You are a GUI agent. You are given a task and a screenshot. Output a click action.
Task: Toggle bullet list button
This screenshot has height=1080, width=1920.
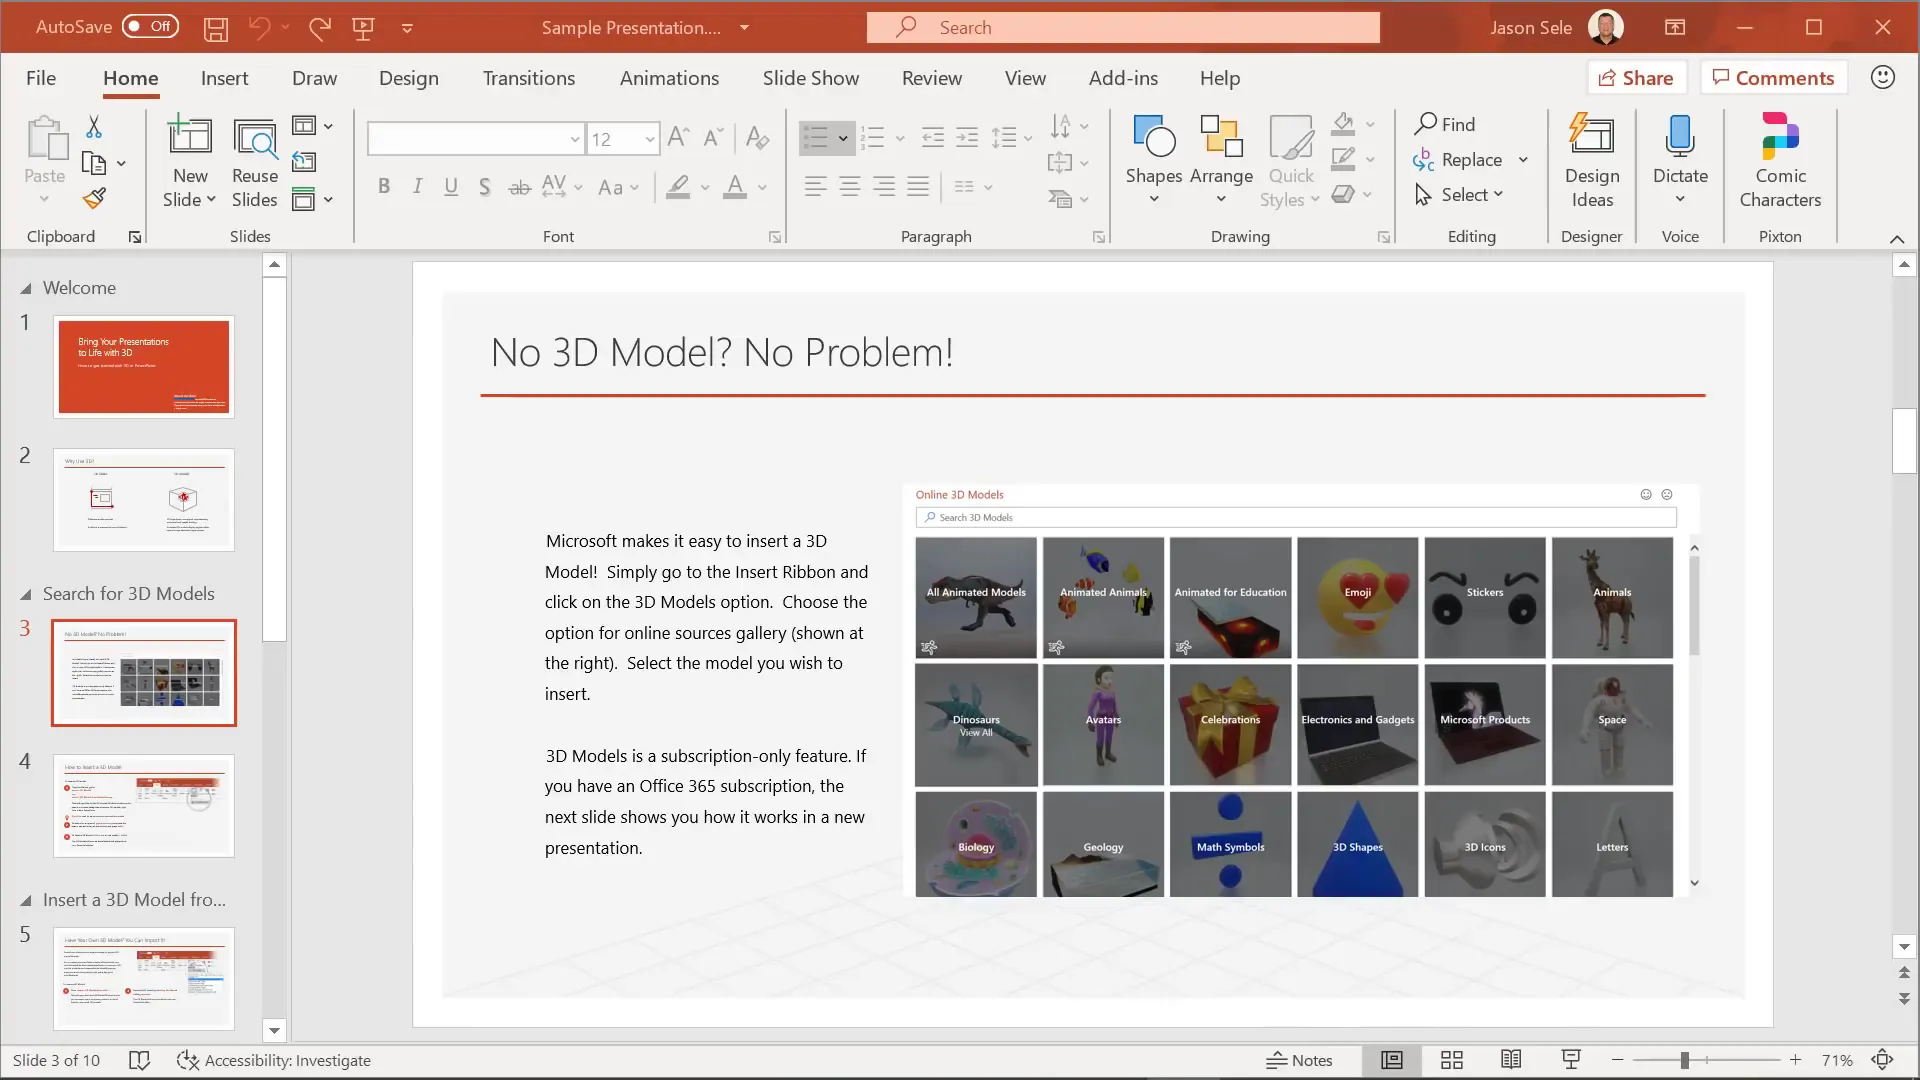click(816, 138)
